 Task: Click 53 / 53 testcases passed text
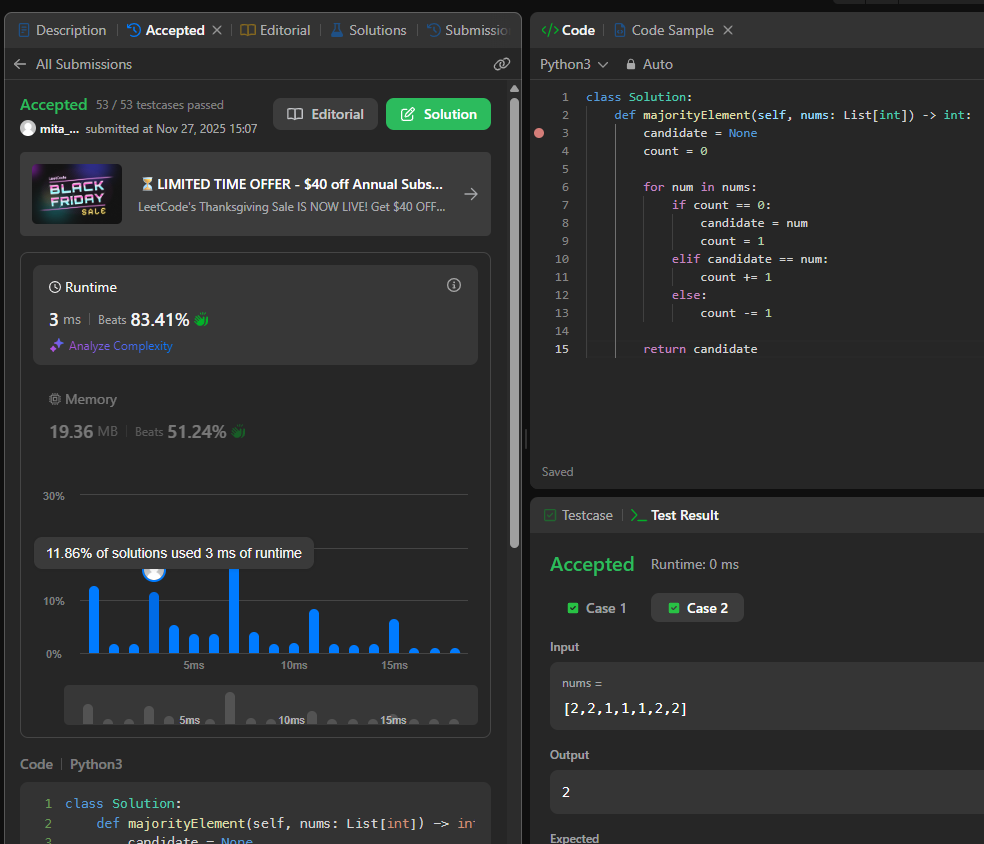click(159, 105)
